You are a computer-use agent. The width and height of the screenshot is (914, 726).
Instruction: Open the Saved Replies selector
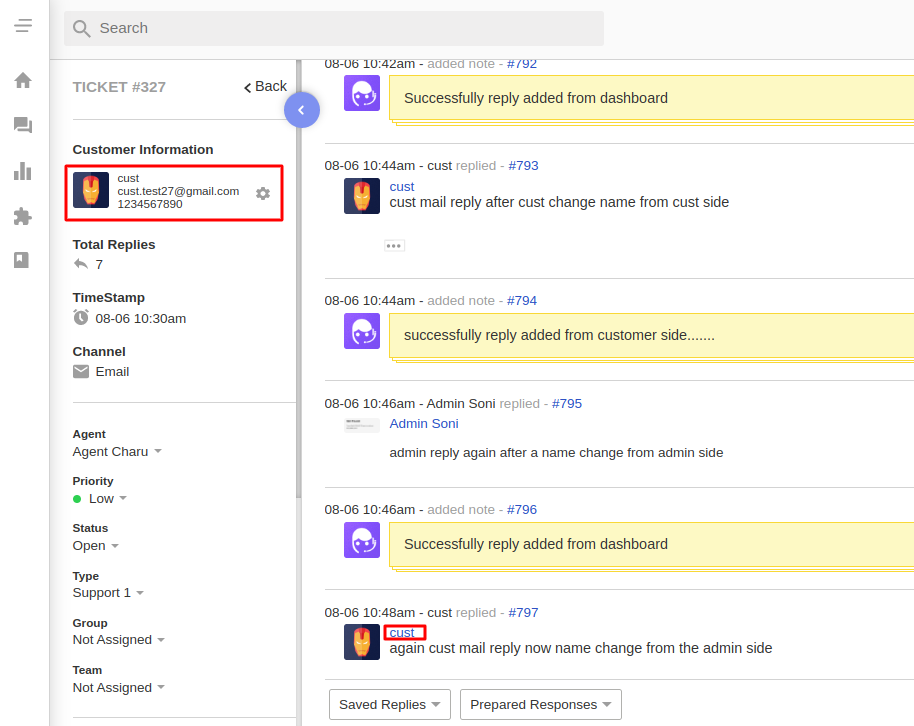pyautogui.click(x=389, y=704)
